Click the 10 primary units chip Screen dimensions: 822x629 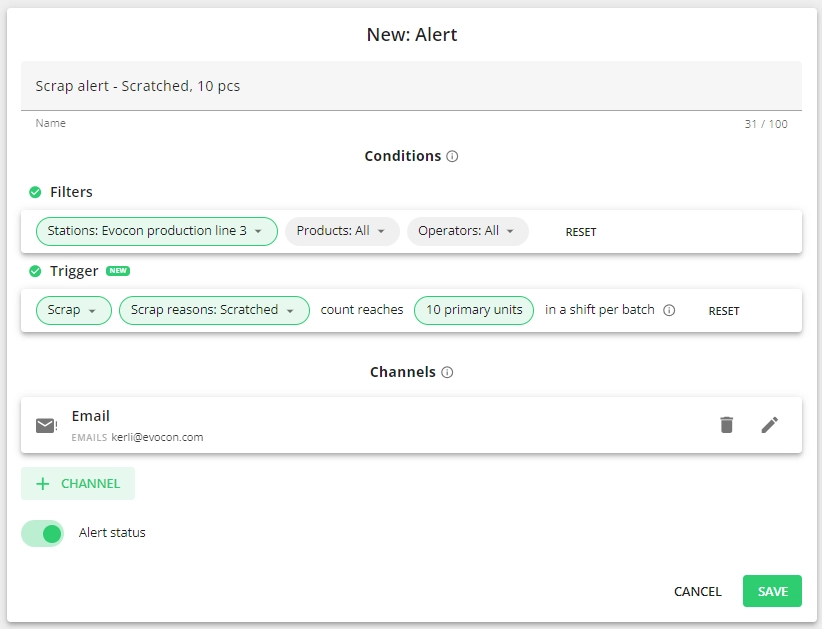point(474,310)
